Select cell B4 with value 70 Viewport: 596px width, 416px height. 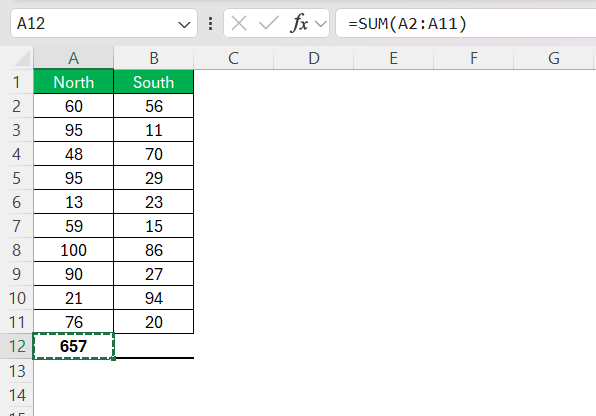tap(154, 154)
